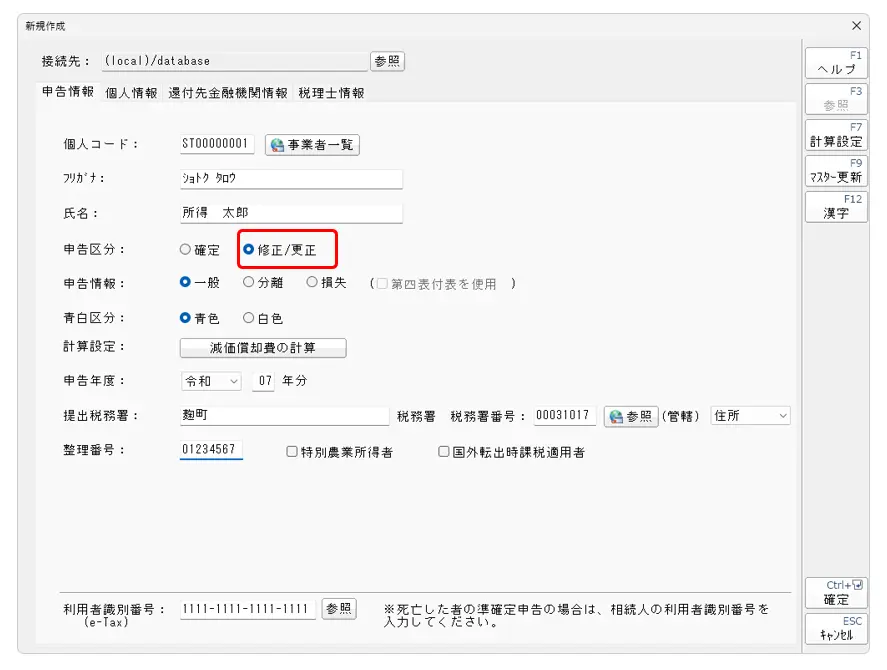Run F9 マスター更新

[835, 171]
